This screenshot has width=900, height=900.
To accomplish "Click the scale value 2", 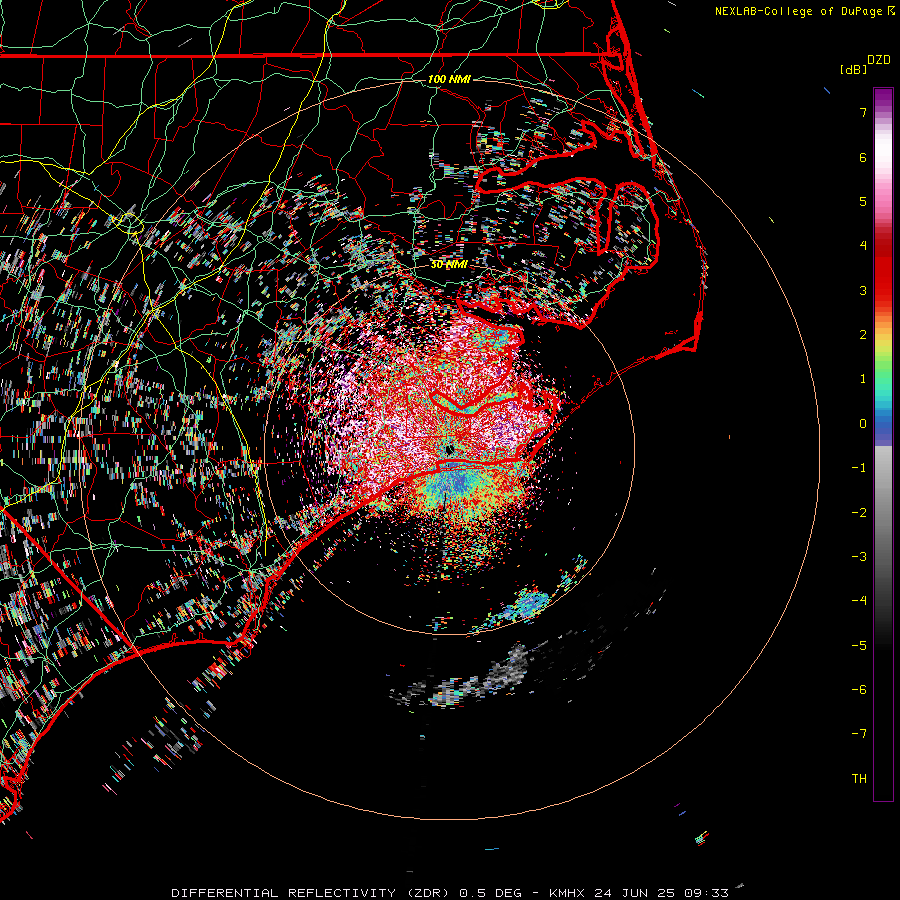I will pyautogui.click(x=863, y=335).
